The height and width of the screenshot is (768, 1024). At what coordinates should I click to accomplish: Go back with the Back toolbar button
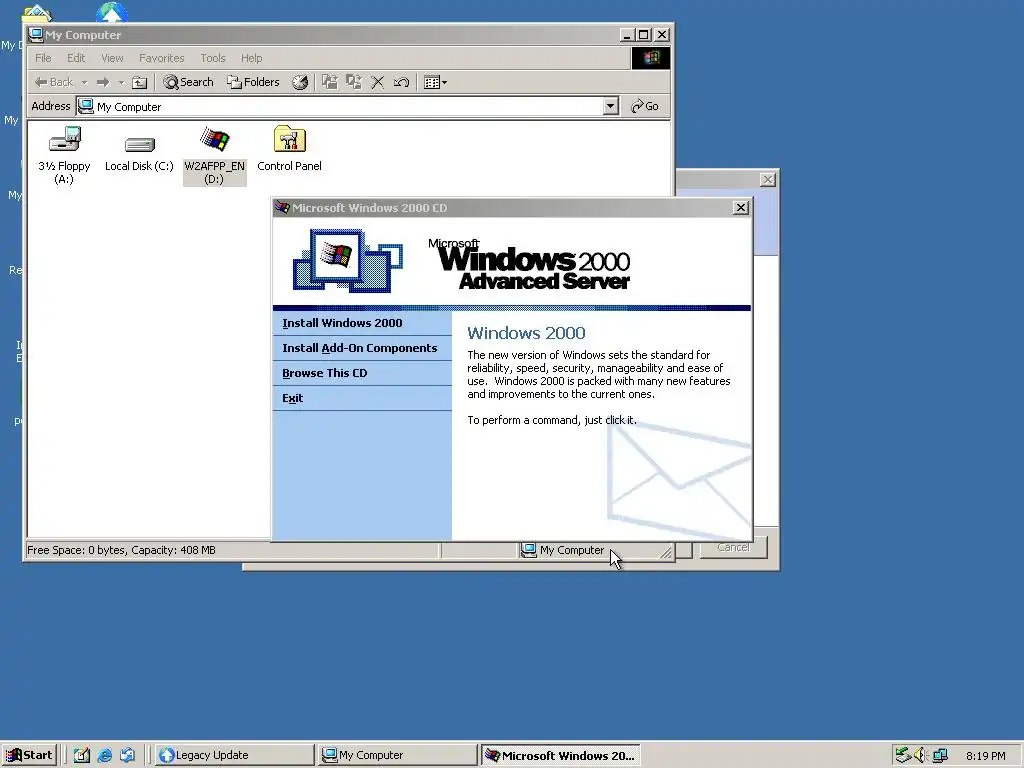click(54, 82)
